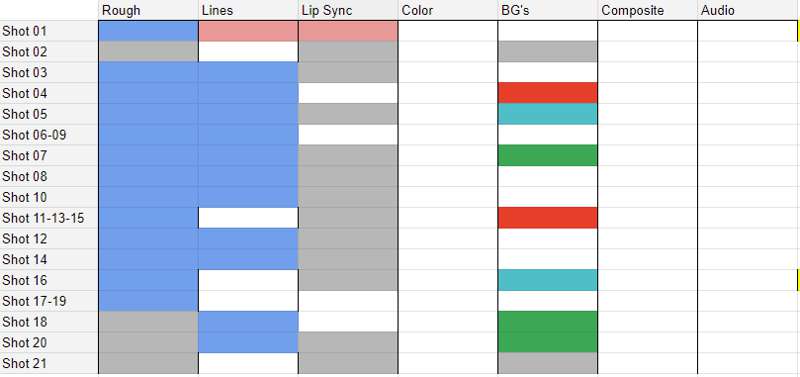Select the empty Color cell for Shot 10
Viewport: 800px width, 377px height.
[x=448, y=197]
